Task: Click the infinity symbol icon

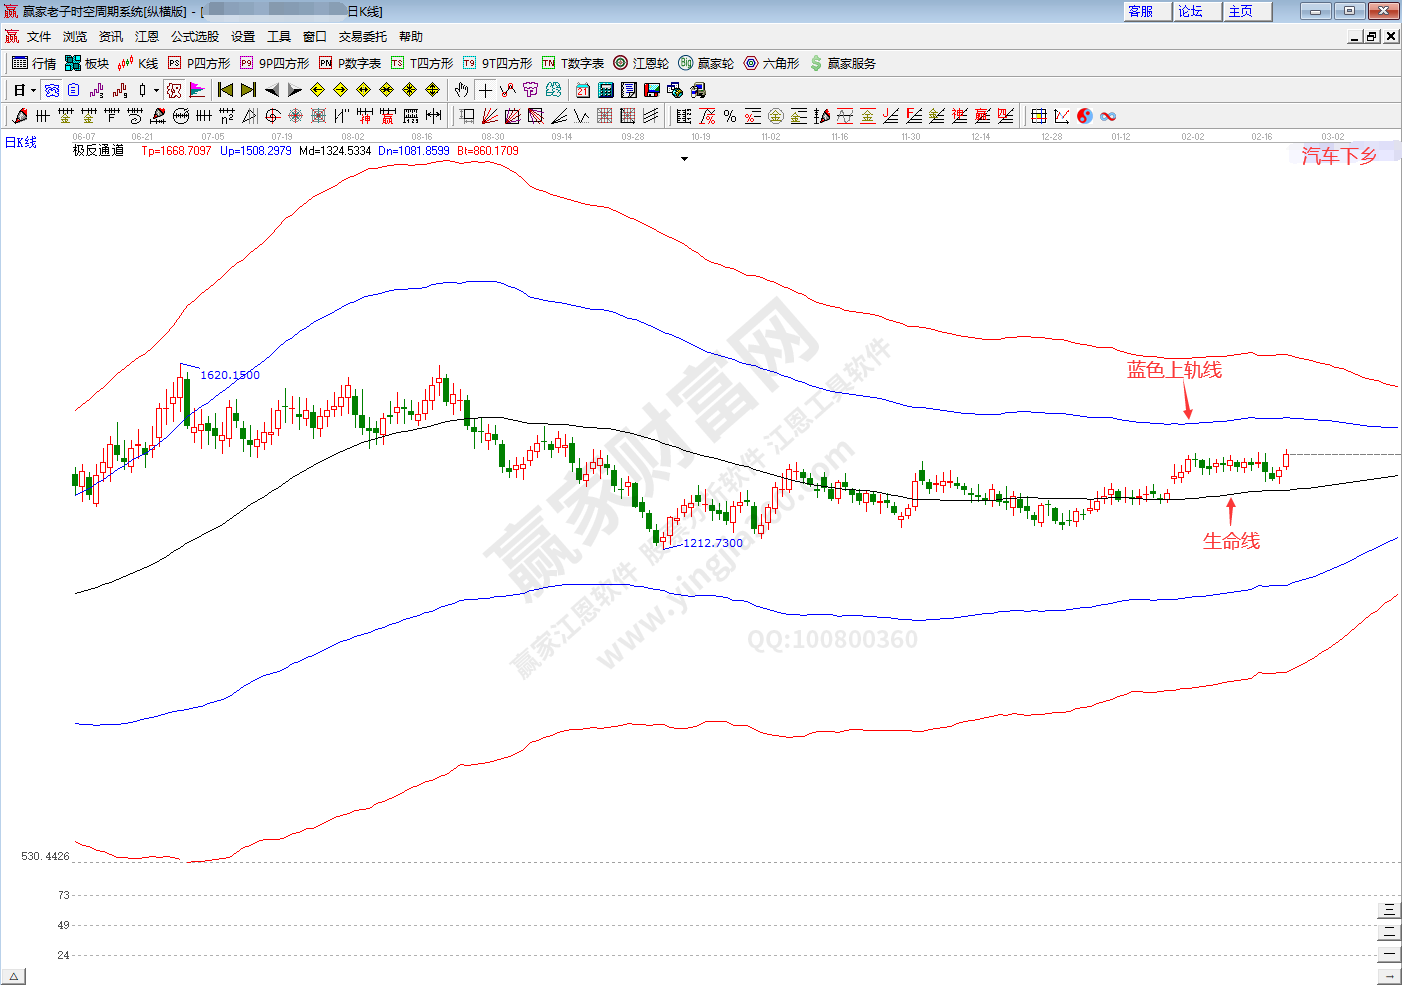Action: click(1108, 116)
